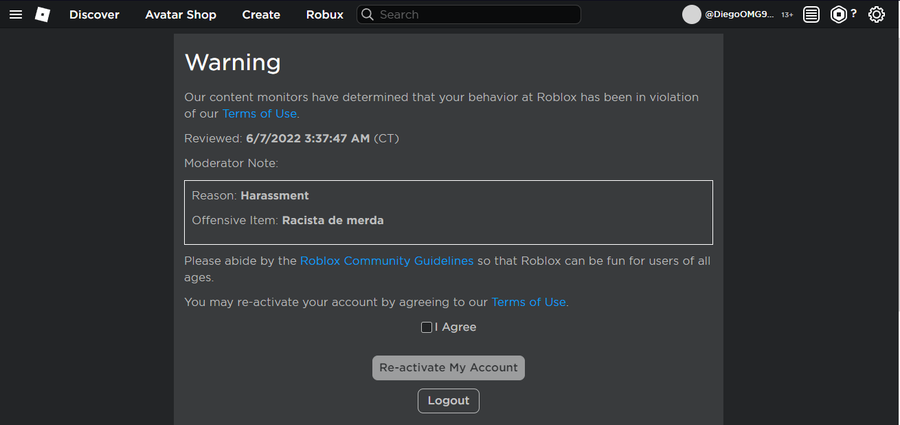Open the notifications feed list icon
This screenshot has width=900, height=425.
811,14
